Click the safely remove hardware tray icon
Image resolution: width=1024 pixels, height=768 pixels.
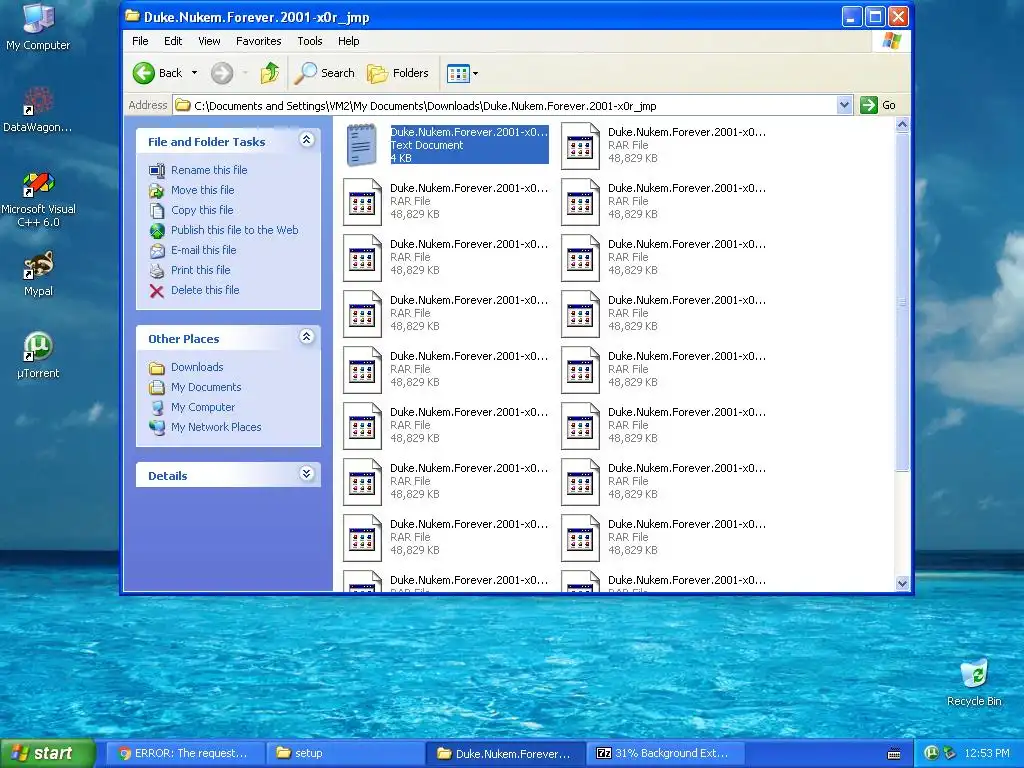pos(950,753)
